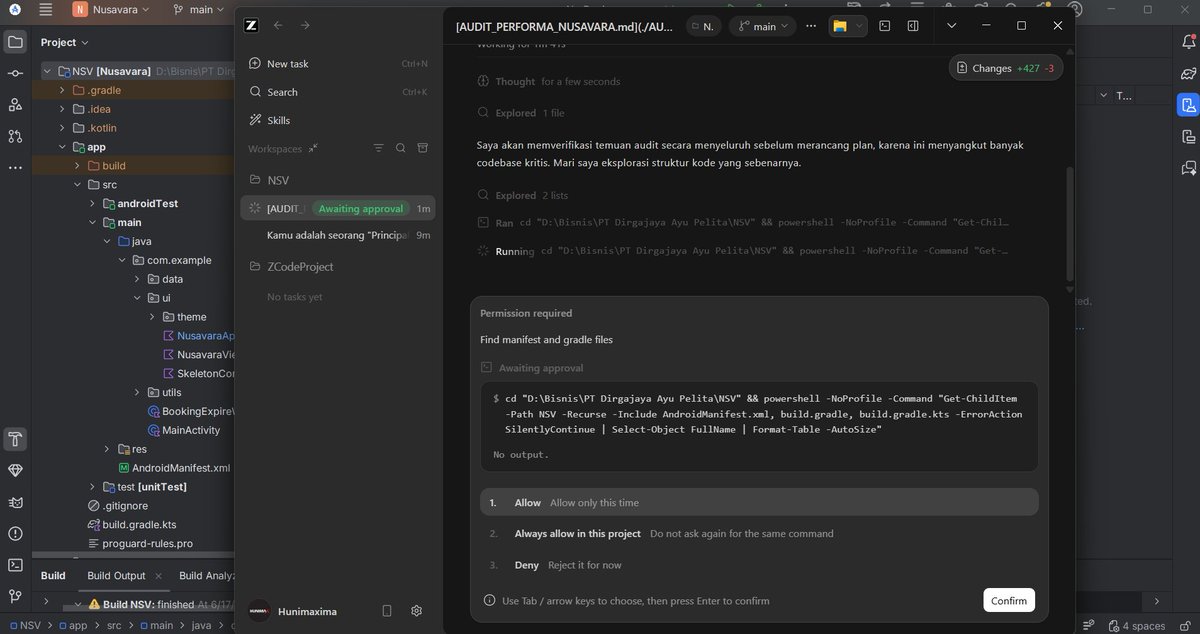This screenshot has height=634, width=1200.
Task: Go back with ZCode left arrow
Action: point(278,26)
